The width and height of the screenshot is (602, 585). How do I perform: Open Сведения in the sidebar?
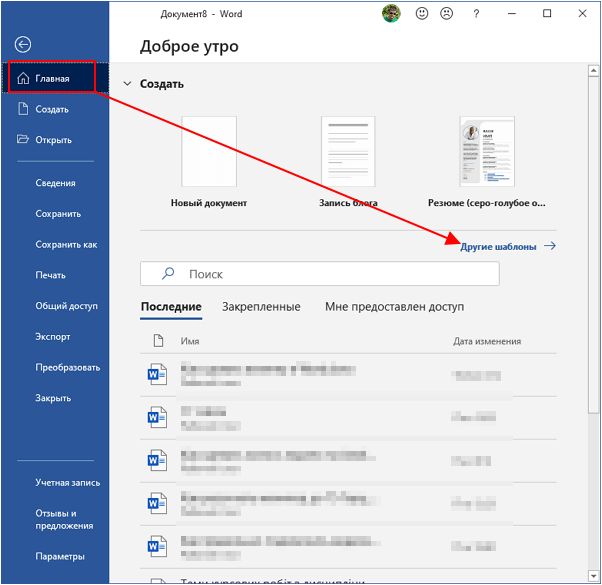pyautogui.click(x=55, y=183)
